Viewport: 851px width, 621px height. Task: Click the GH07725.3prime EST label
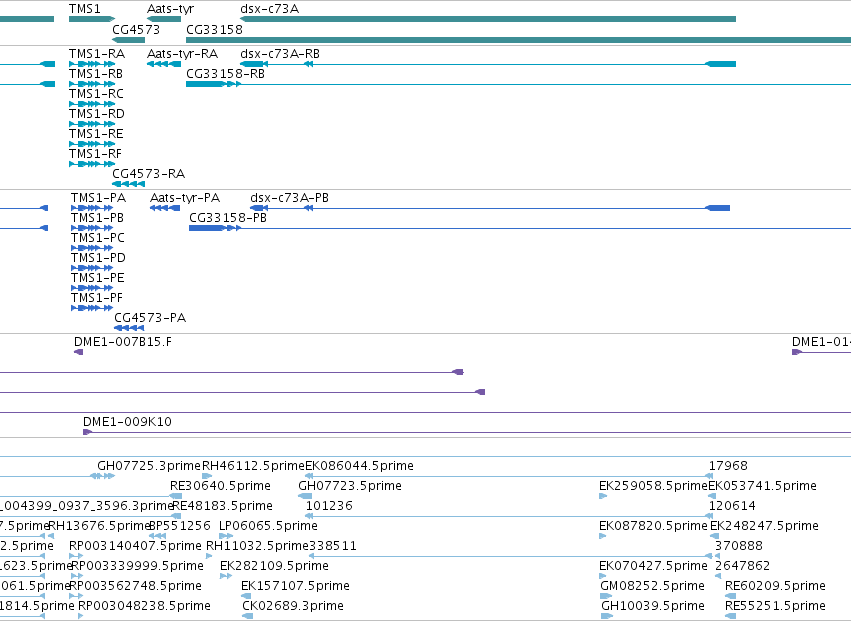click(x=149, y=466)
